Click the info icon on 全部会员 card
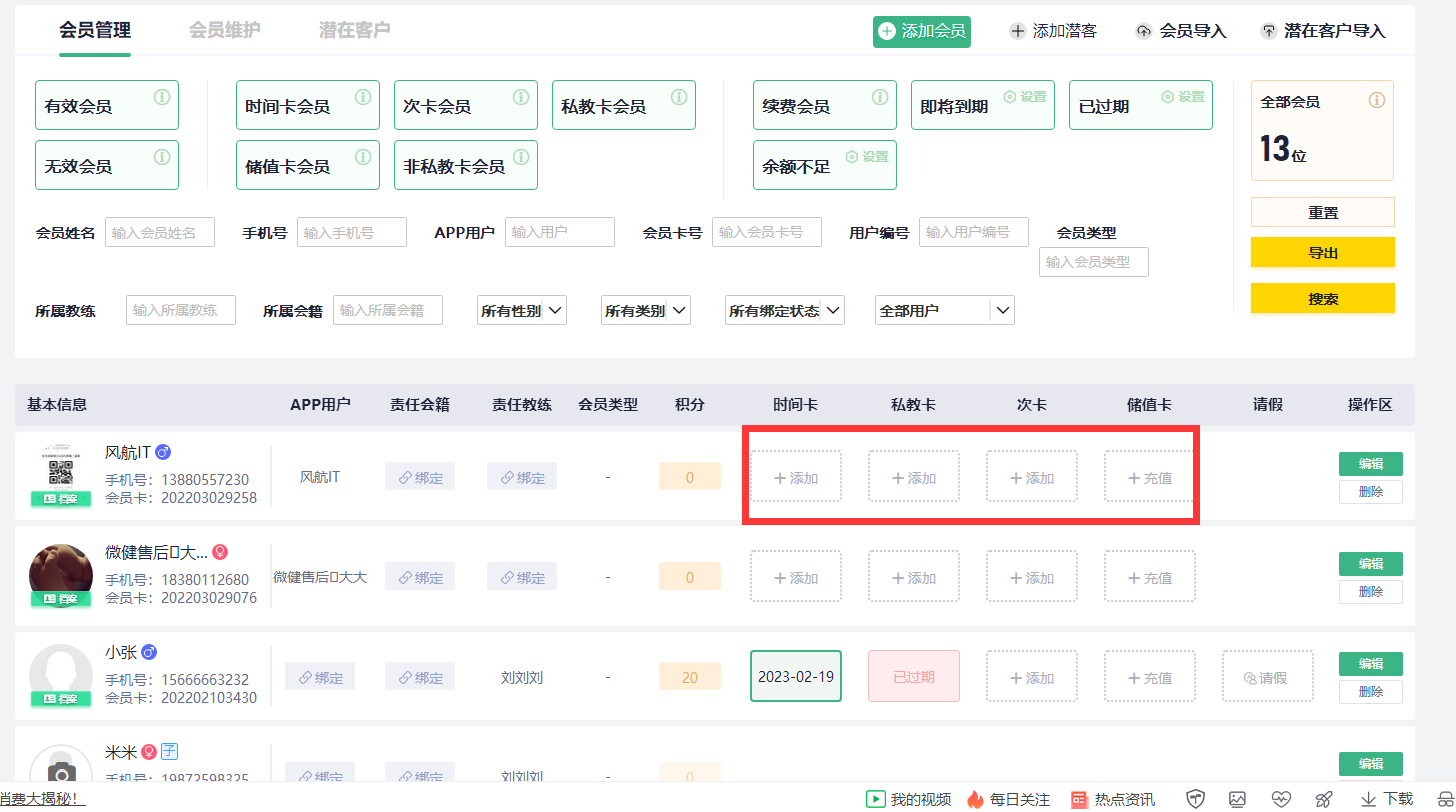 tap(1376, 101)
